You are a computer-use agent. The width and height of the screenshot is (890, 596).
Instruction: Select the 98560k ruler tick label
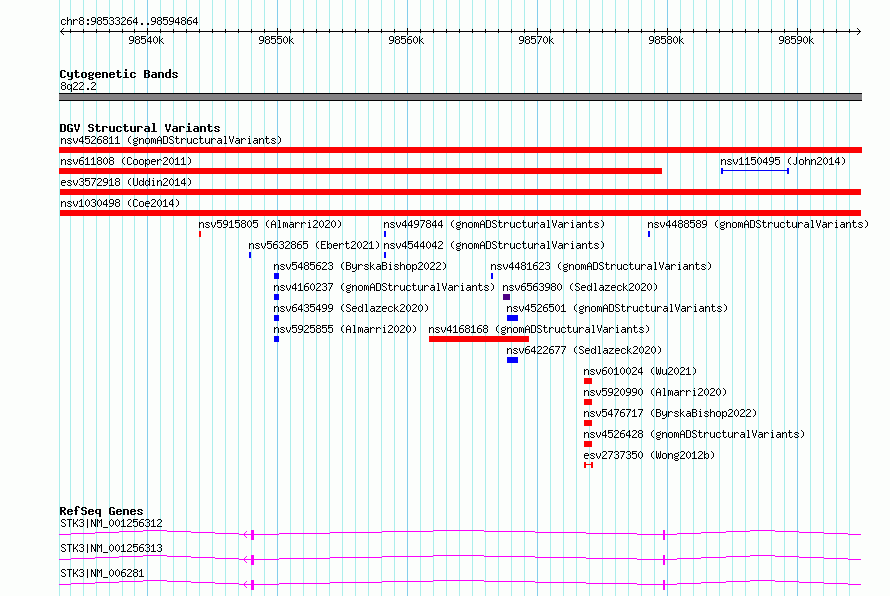pos(406,40)
